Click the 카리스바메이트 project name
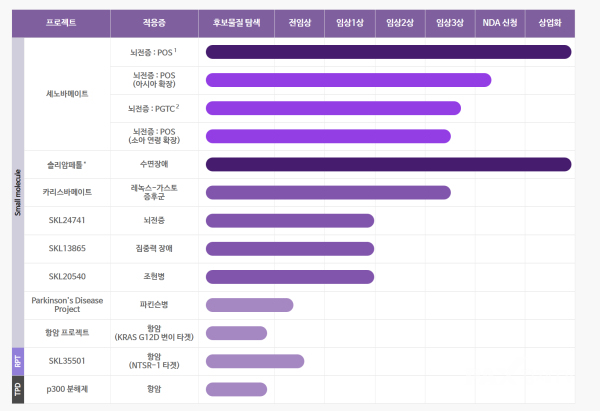 tap(67, 192)
